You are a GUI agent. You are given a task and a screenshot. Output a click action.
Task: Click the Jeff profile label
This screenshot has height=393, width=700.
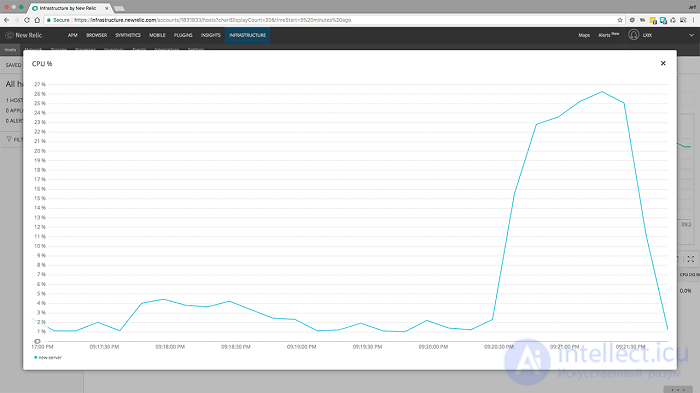(692, 8)
